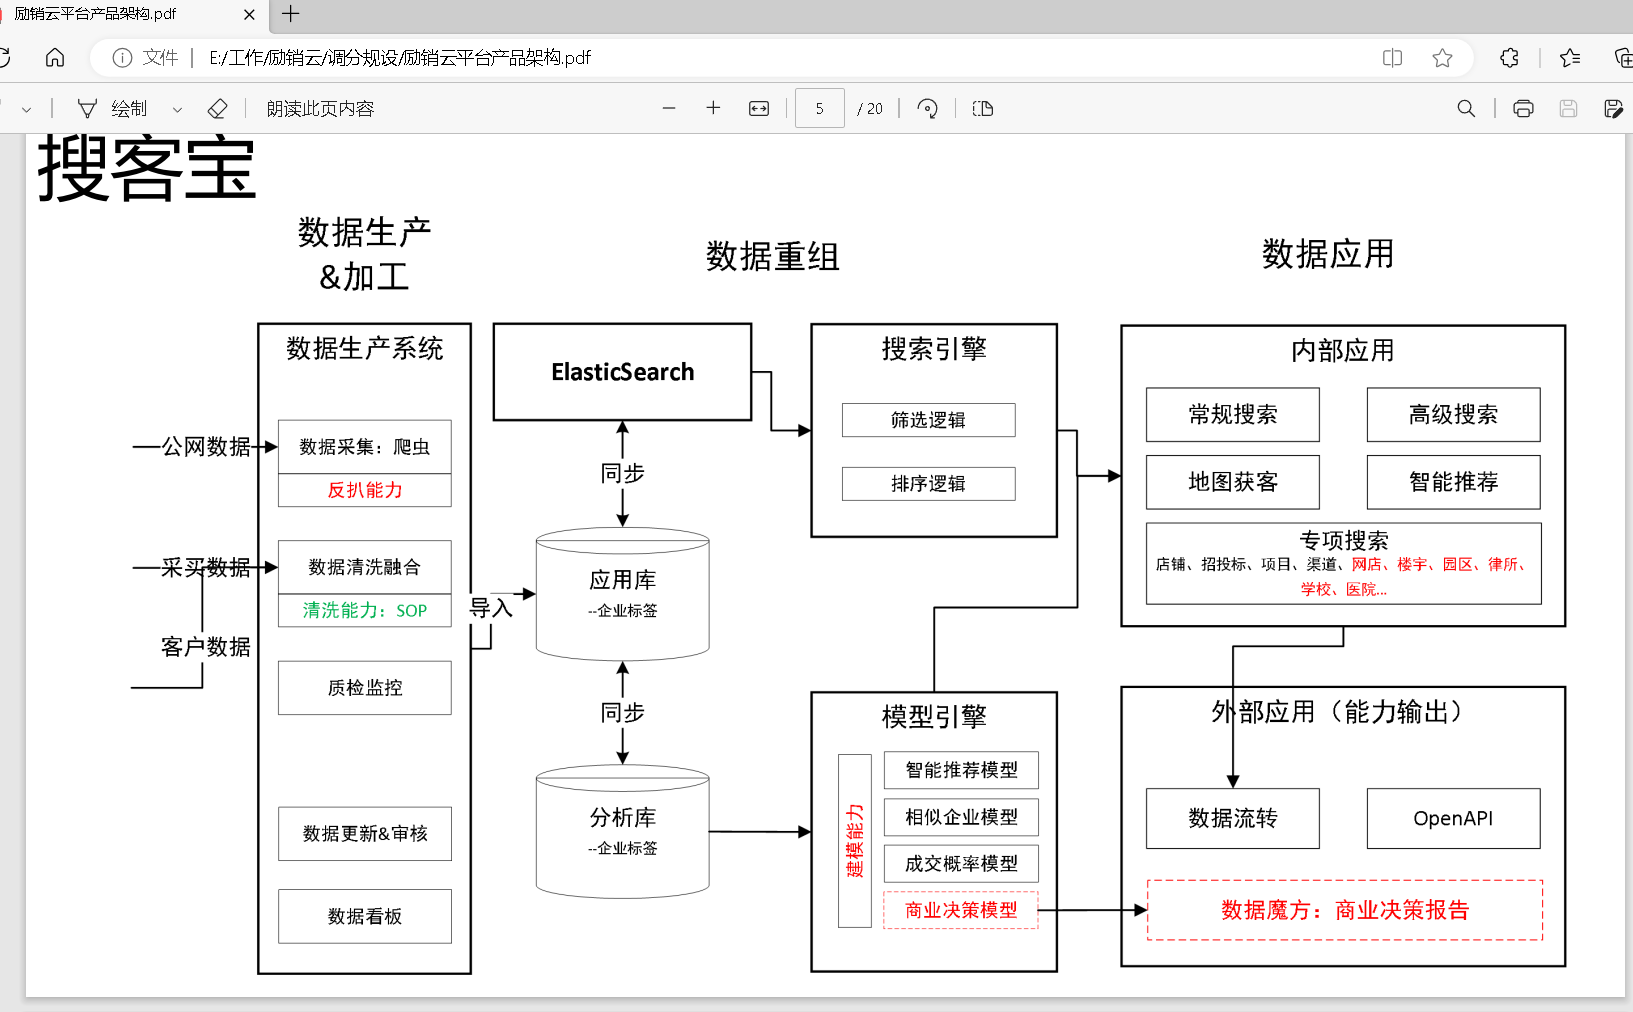1633x1012 pixels.
Task: Click 搜客宝 title text
Action: click(147, 169)
